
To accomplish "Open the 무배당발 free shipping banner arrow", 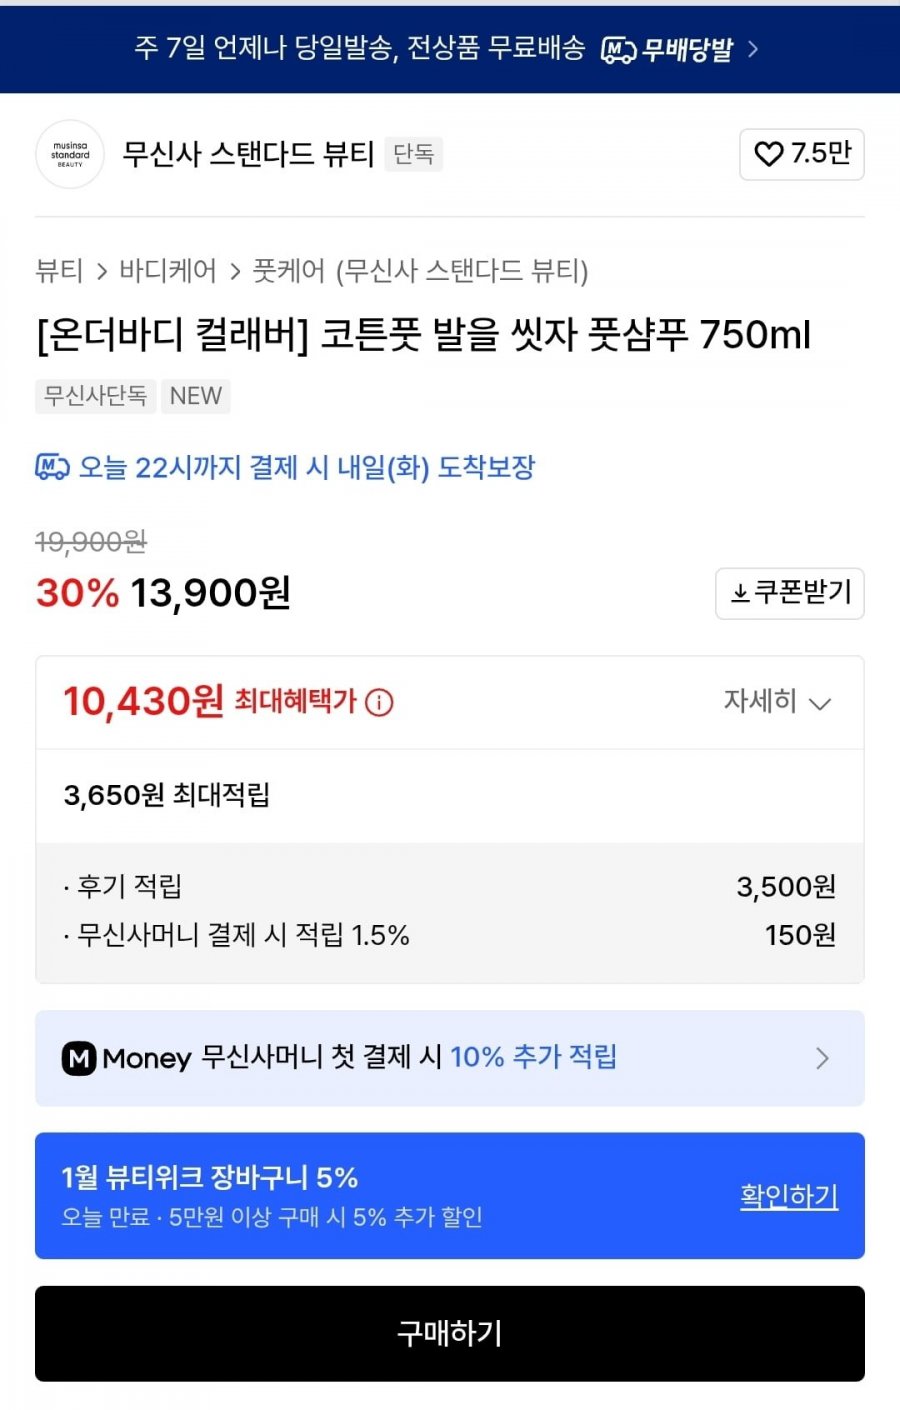I will (753, 49).
